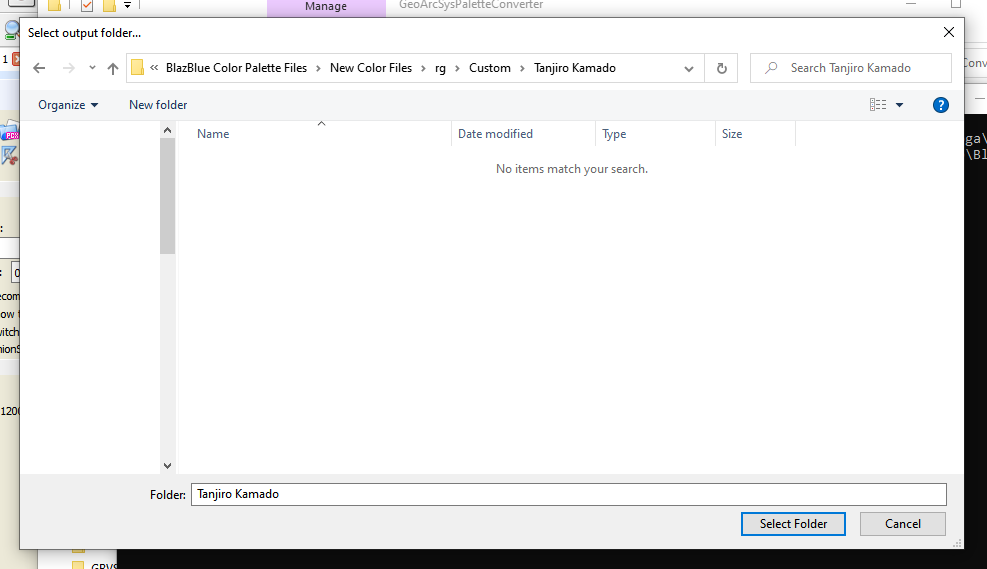987x569 pixels.
Task: Open the view options dropdown arrow
Action: click(x=900, y=105)
